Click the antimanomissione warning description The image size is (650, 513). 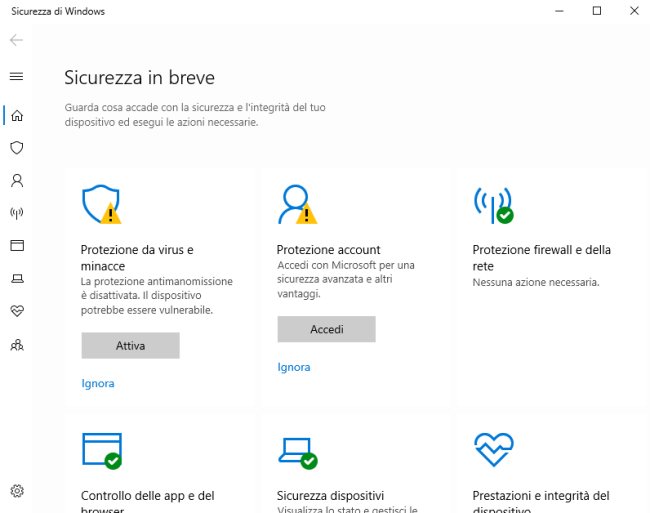[x=157, y=296]
